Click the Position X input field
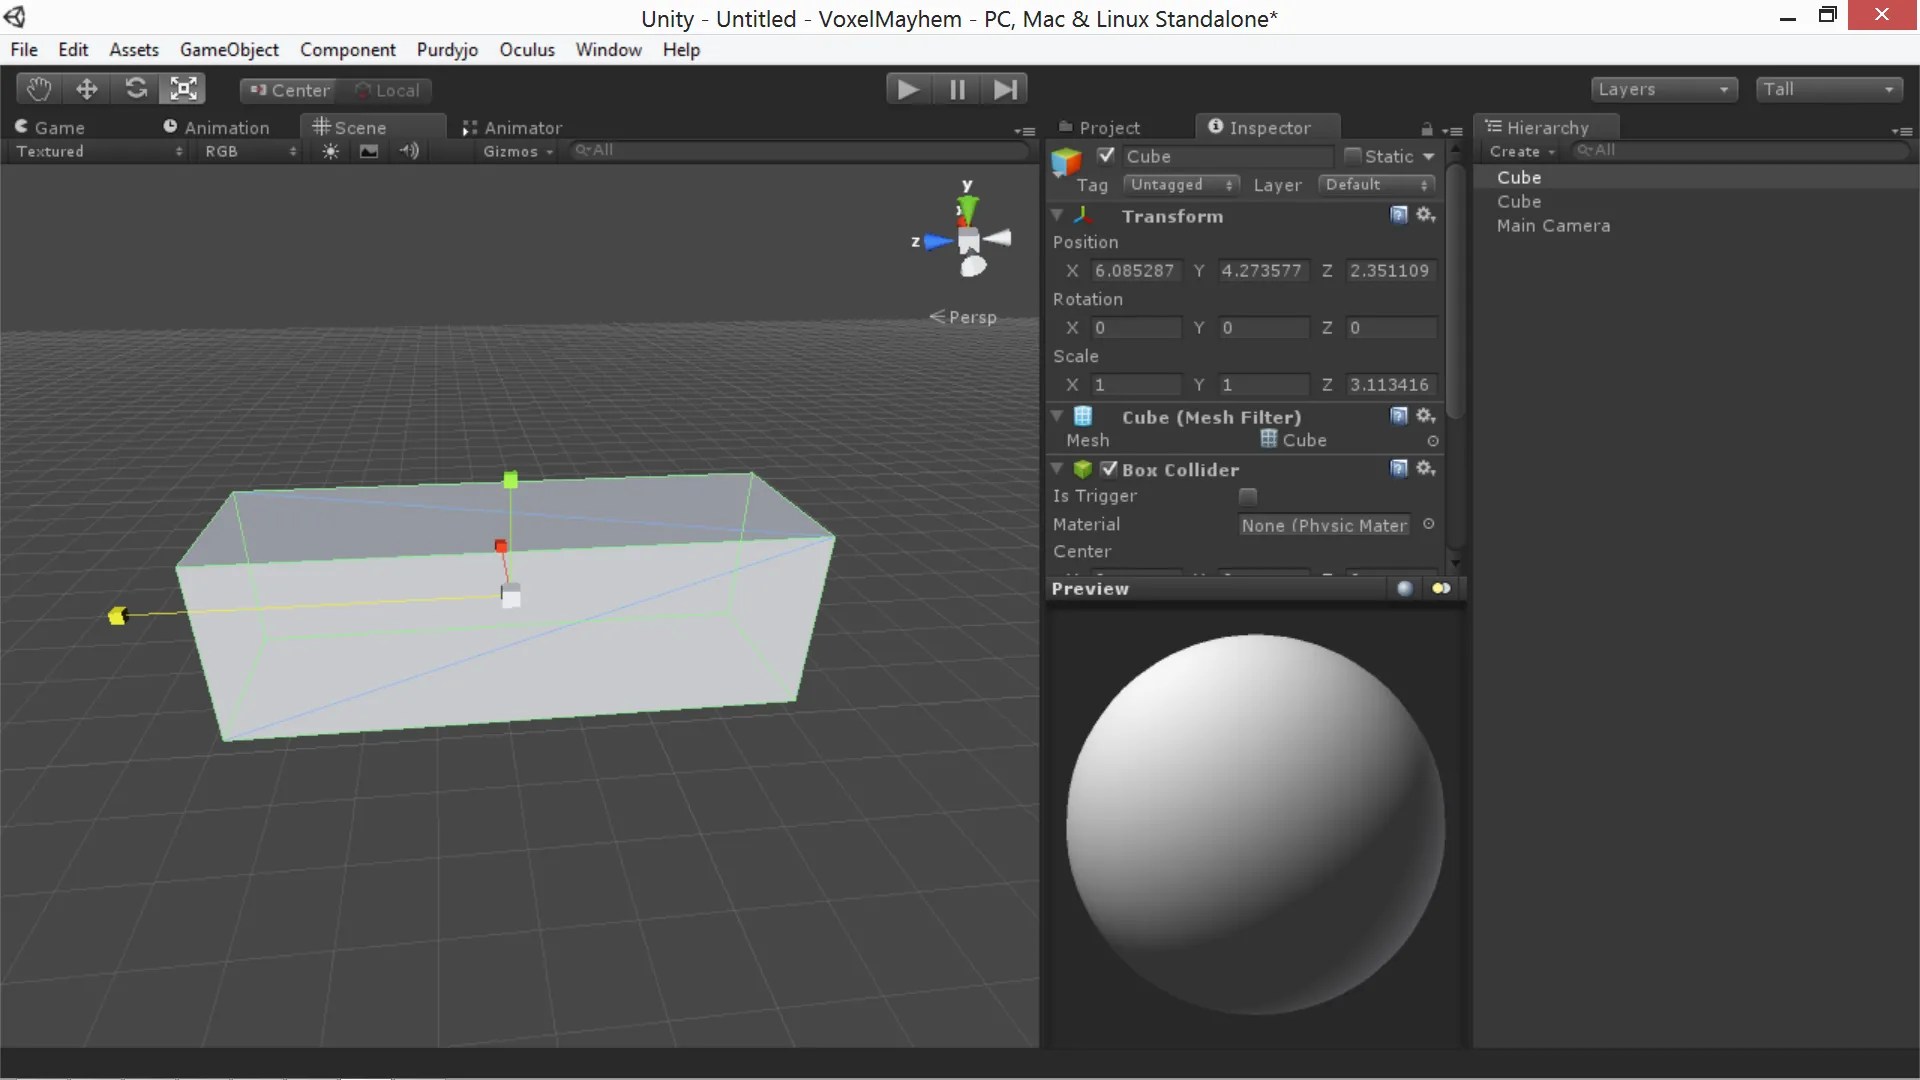The width and height of the screenshot is (1920, 1080). [x=1135, y=271]
